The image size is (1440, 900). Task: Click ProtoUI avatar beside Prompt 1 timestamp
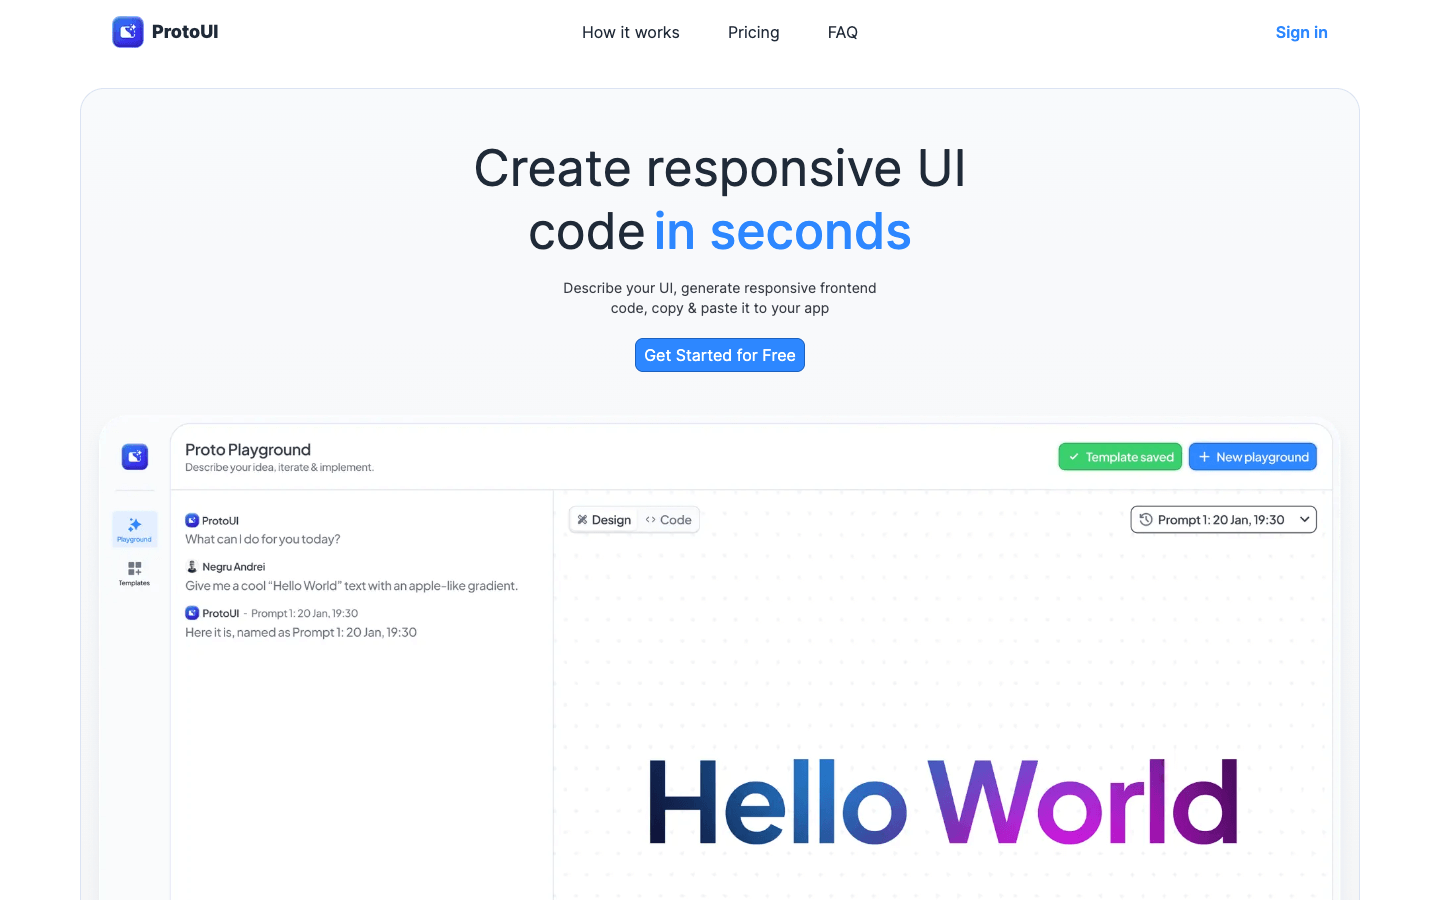coord(192,613)
